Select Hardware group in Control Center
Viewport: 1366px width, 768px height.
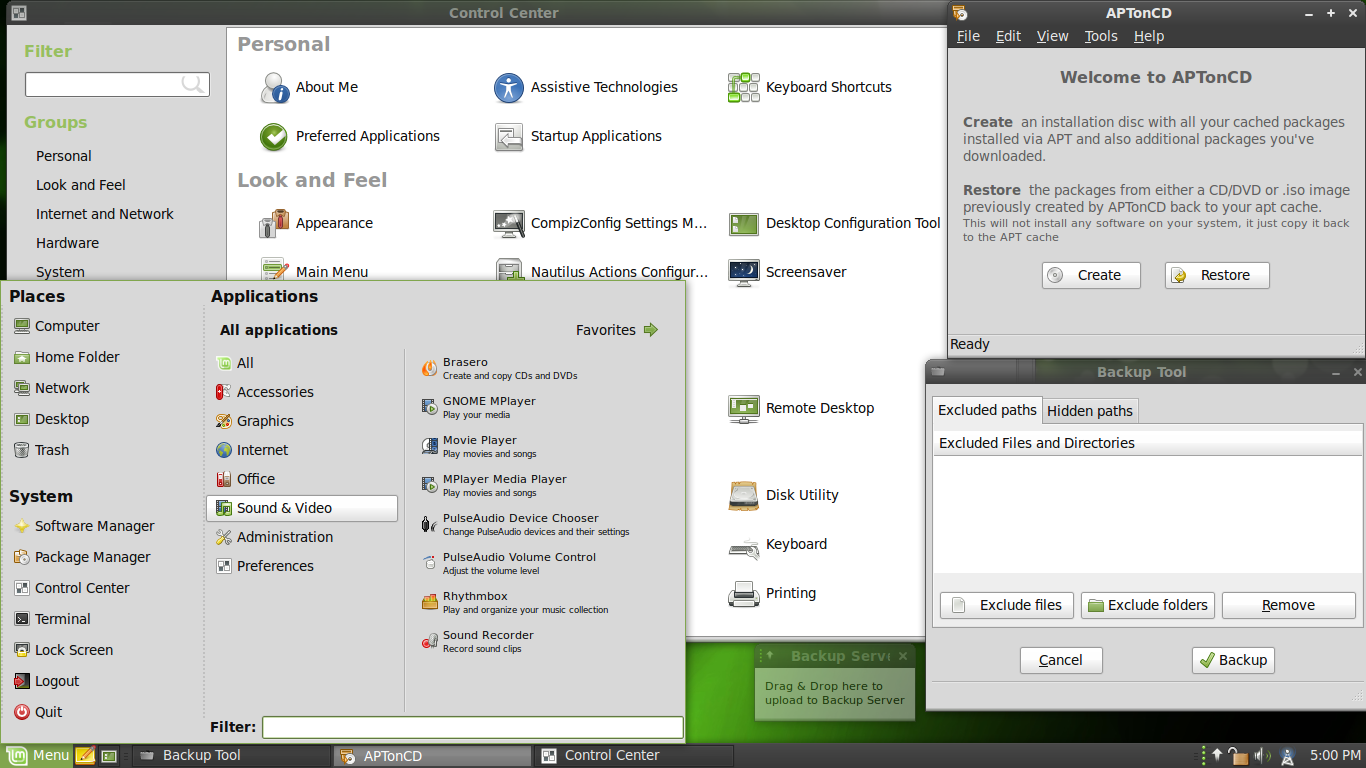tap(67, 243)
